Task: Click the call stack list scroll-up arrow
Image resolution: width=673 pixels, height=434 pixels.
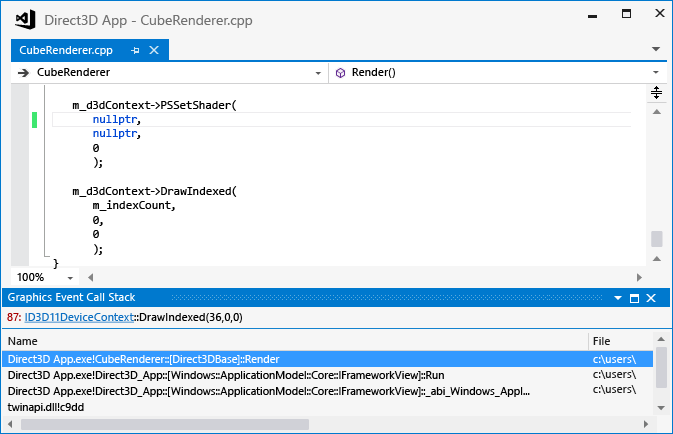Action: (x=661, y=339)
